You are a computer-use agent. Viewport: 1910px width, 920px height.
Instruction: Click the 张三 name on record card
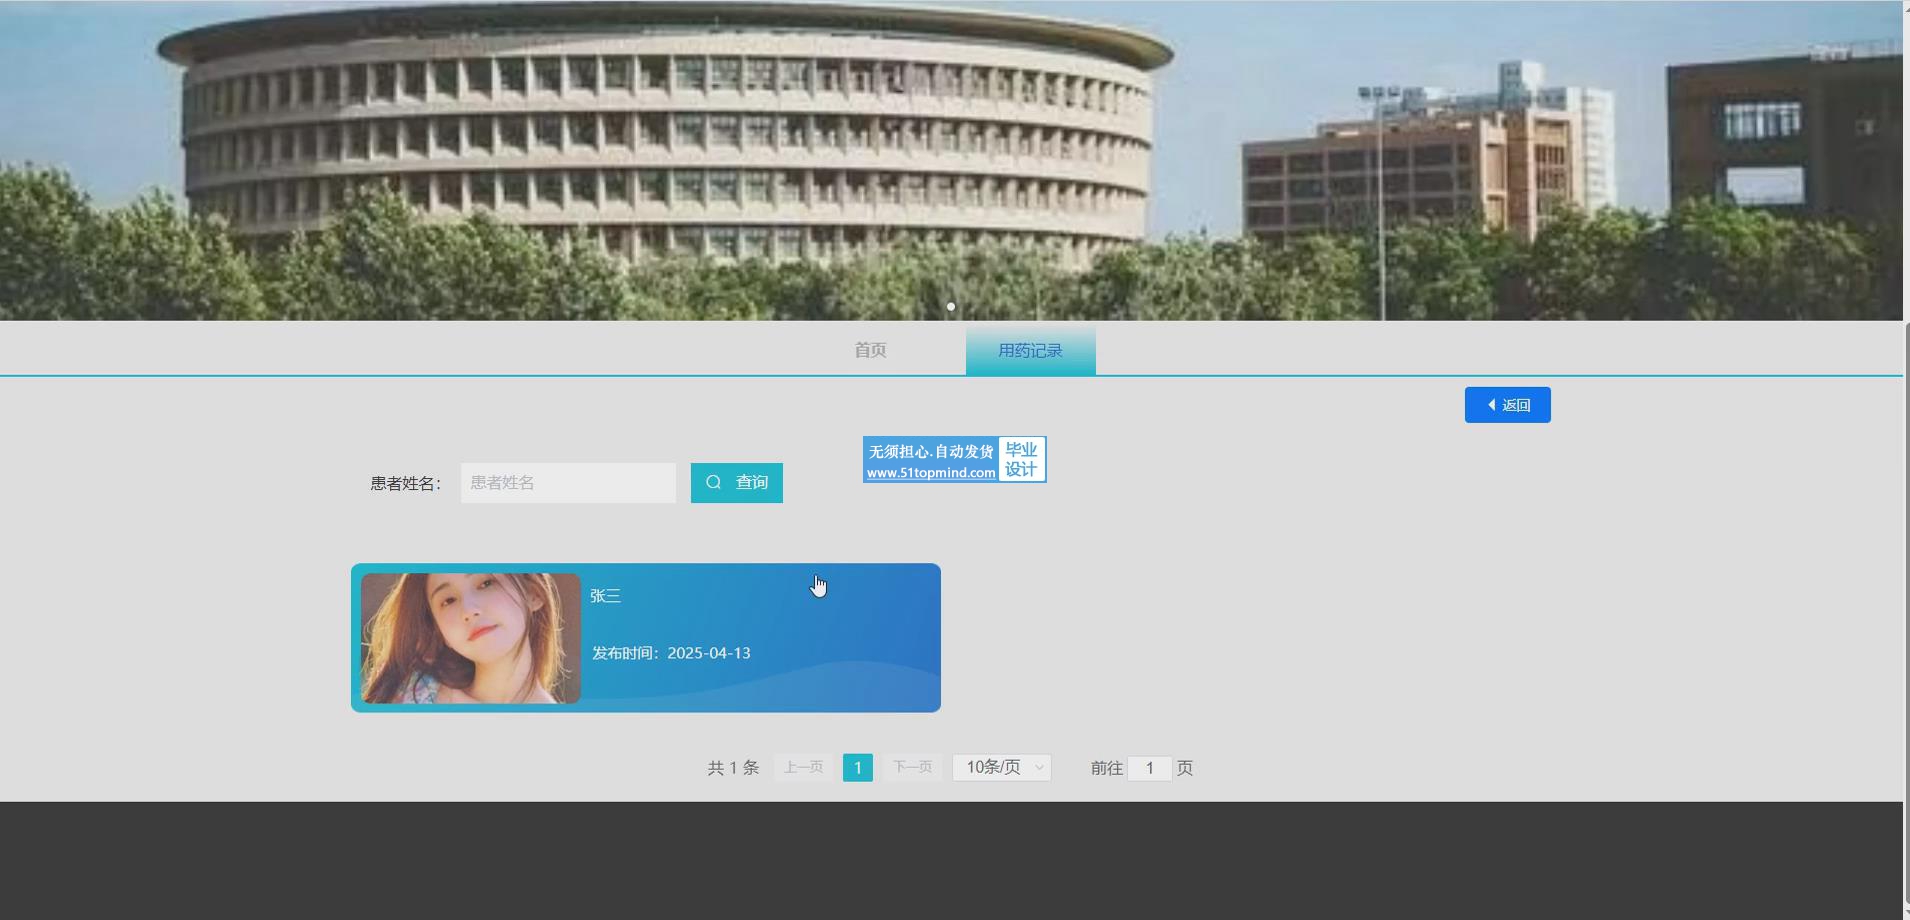[x=605, y=596]
